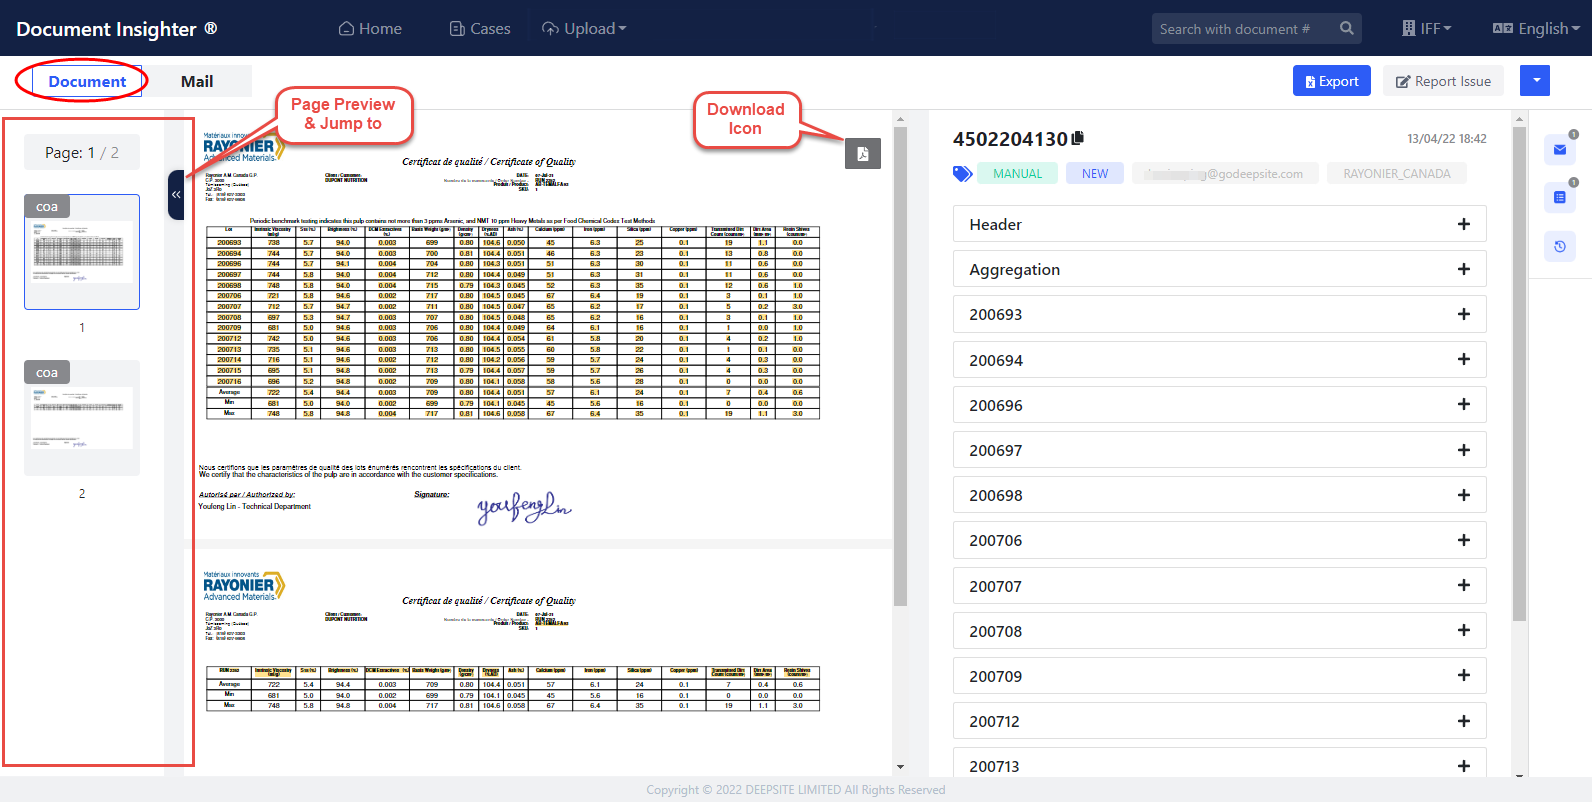
Task: Jump to page 2 thumbnail
Action: [x=82, y=418]
